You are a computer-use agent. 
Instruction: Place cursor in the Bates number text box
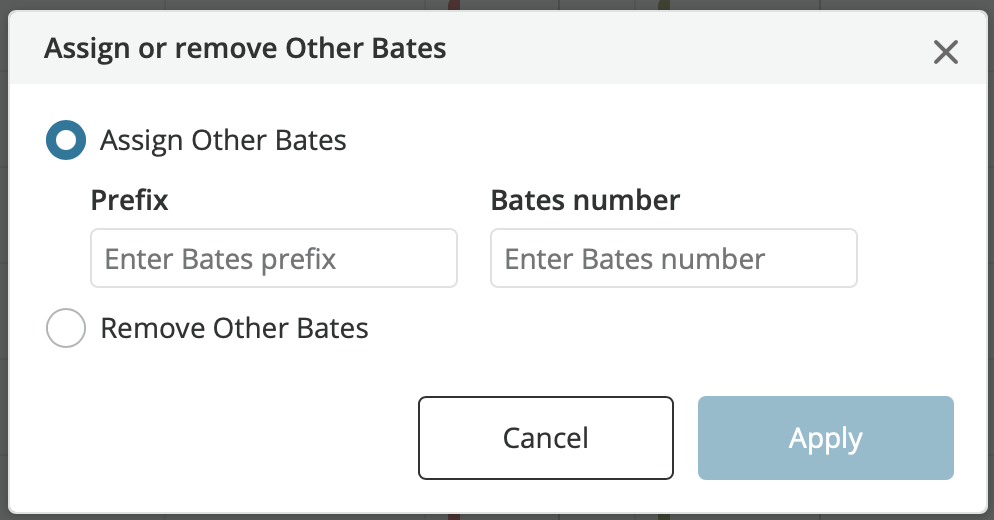(x=674, y=258)
